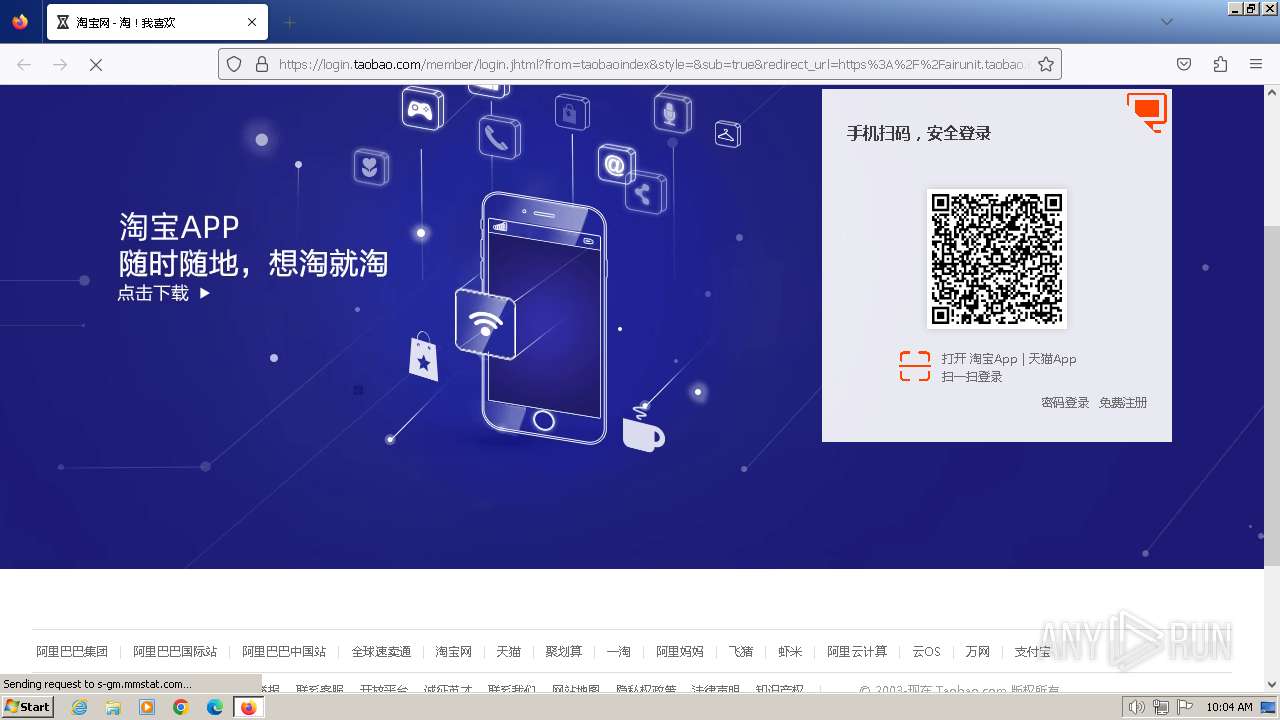Launch Microsoft Edge from taskbar
Screen dimensions: 1280x720
215,707
